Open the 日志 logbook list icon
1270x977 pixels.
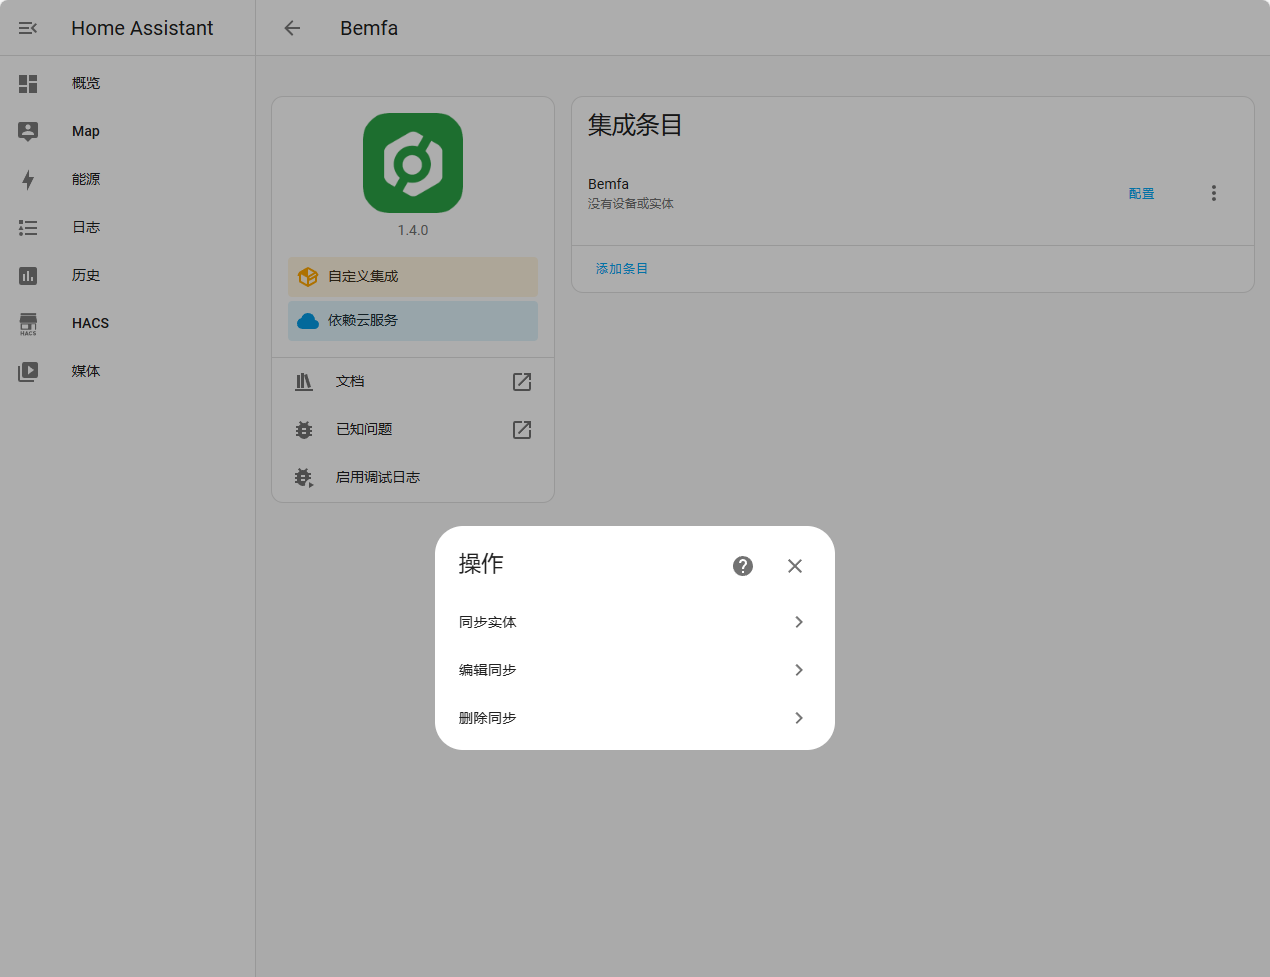click(28, 228)
